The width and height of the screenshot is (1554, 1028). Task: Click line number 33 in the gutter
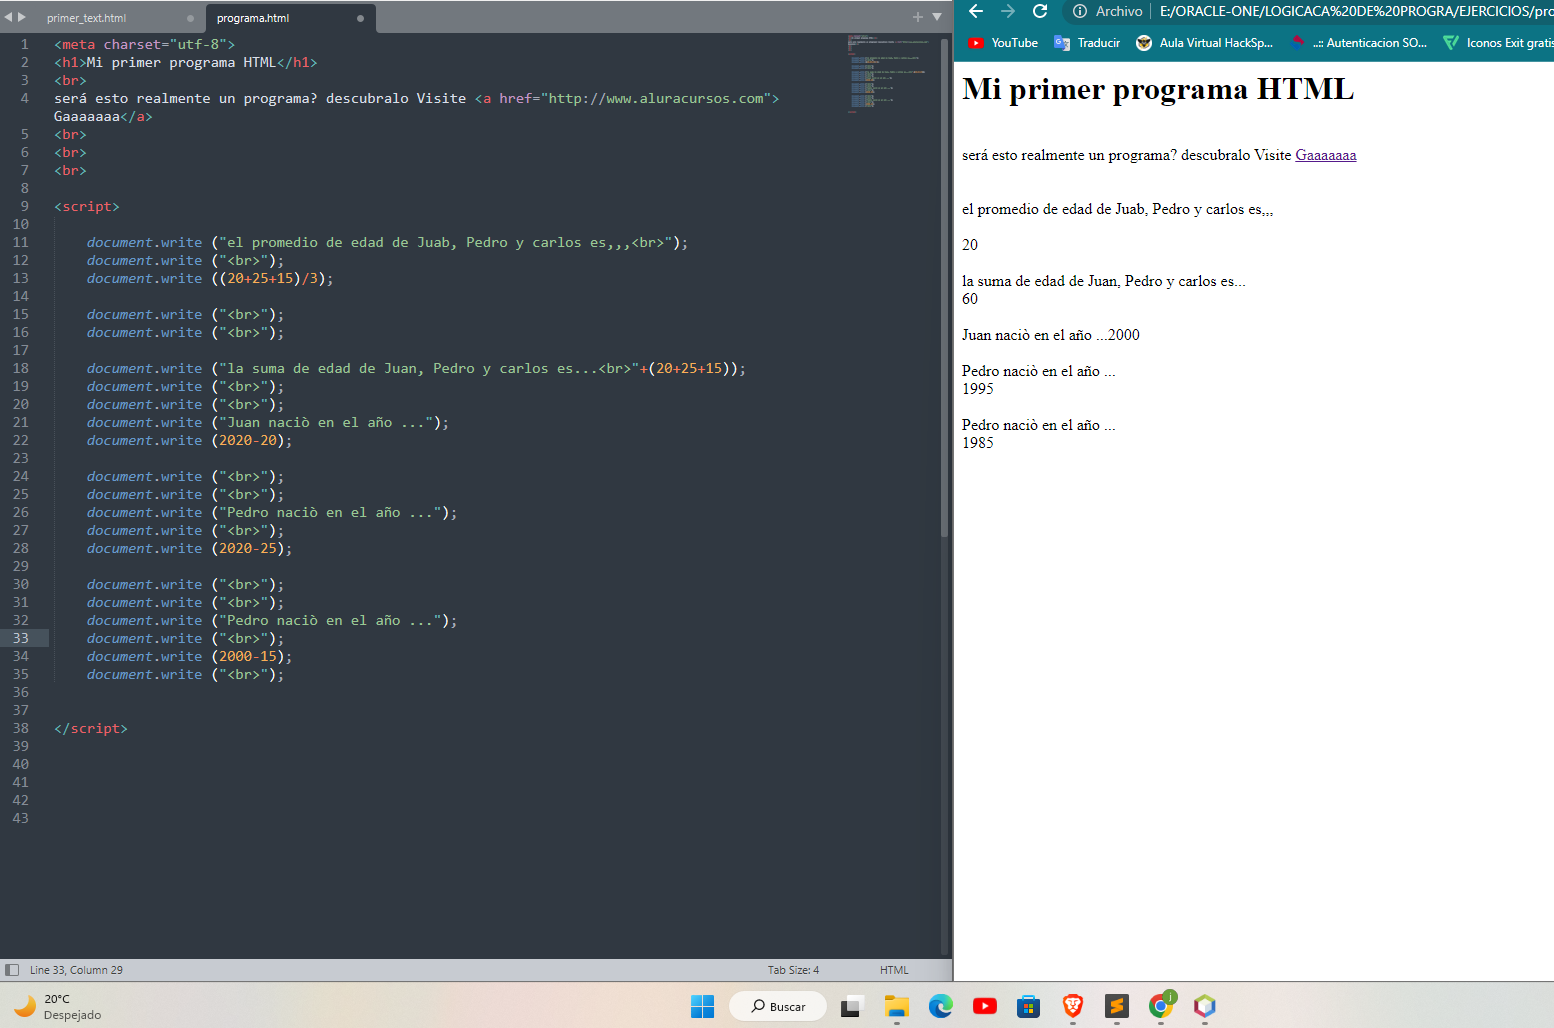tap(21, 638)
